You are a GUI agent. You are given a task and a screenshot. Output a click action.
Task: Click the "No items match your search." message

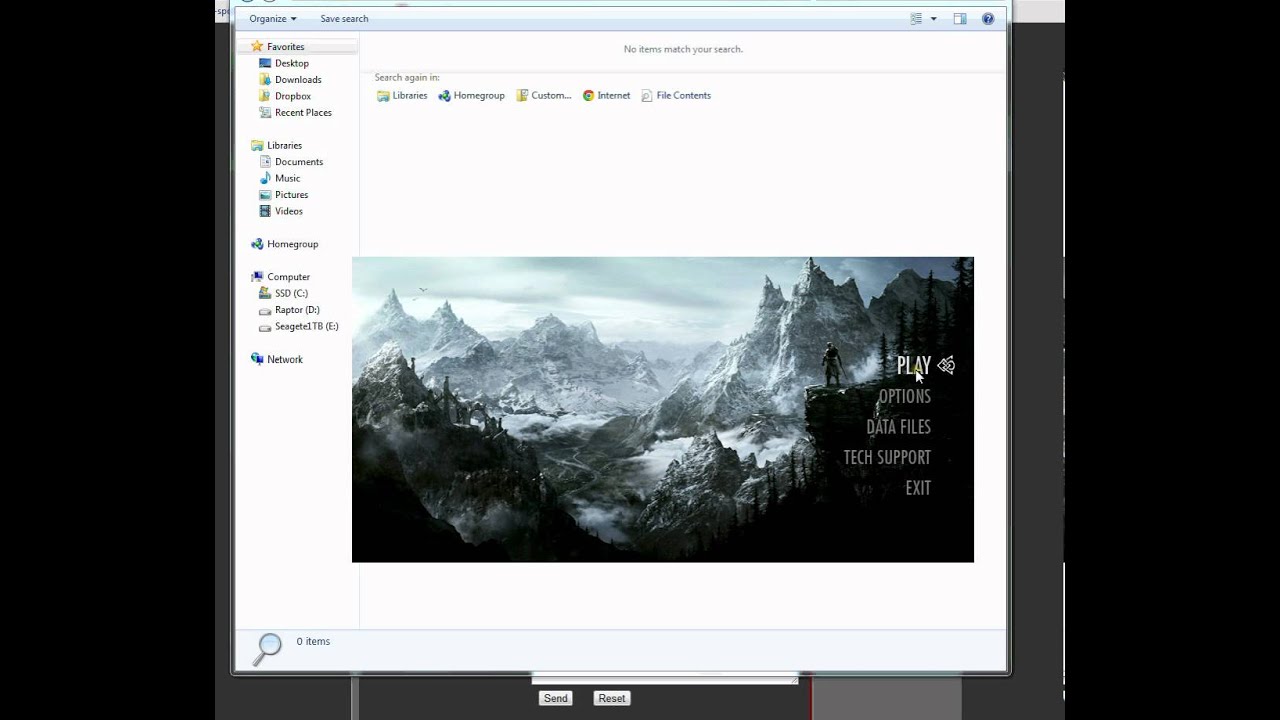click(x=683, y=49)
